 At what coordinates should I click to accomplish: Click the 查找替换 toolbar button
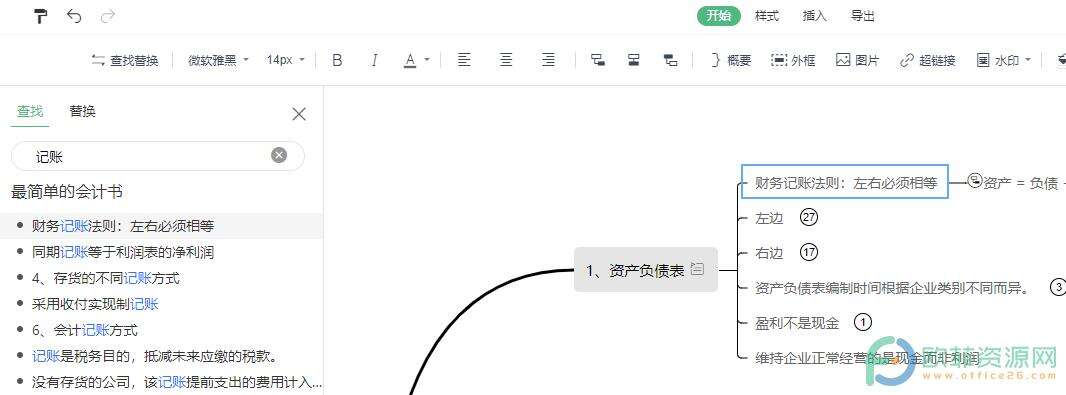click(x=124, y=61)
